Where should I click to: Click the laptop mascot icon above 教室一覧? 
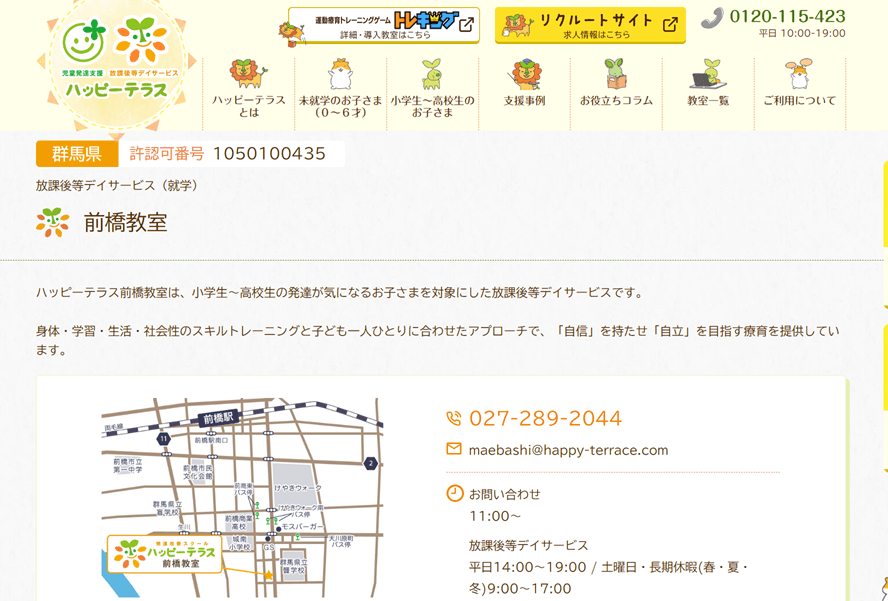708,74
